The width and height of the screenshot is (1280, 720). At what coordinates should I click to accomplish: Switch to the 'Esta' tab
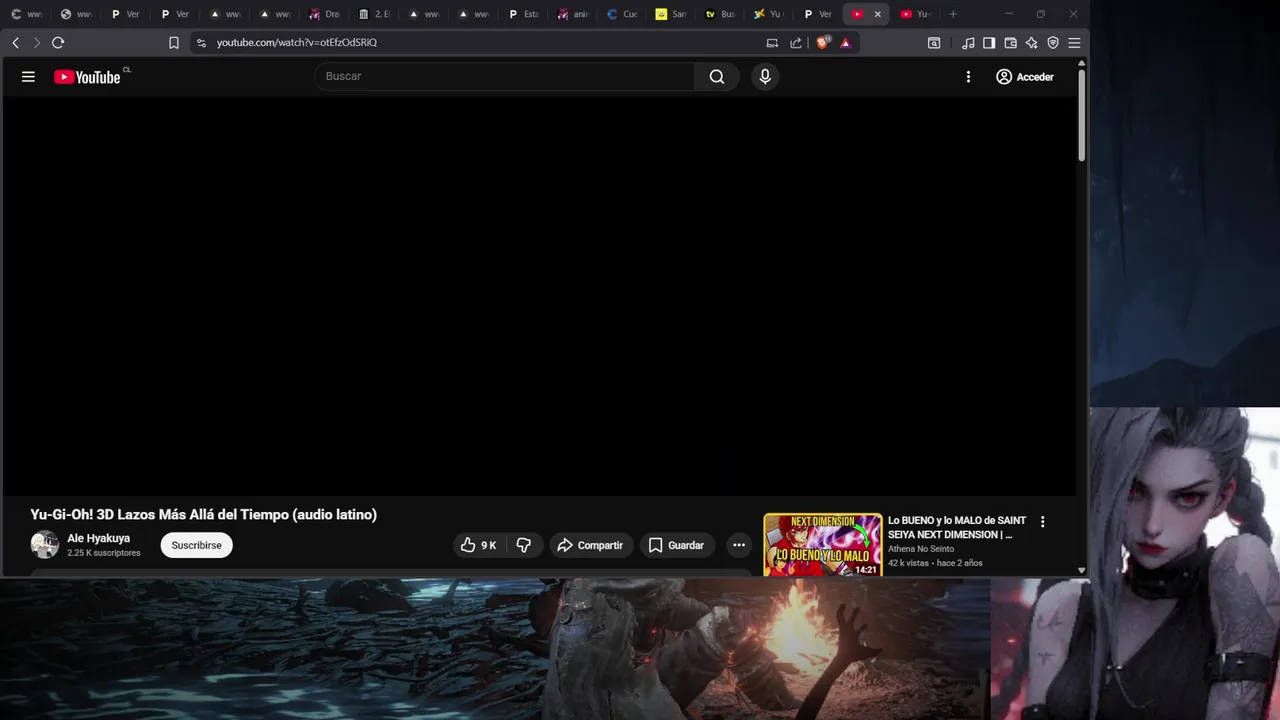coord(524,14)
